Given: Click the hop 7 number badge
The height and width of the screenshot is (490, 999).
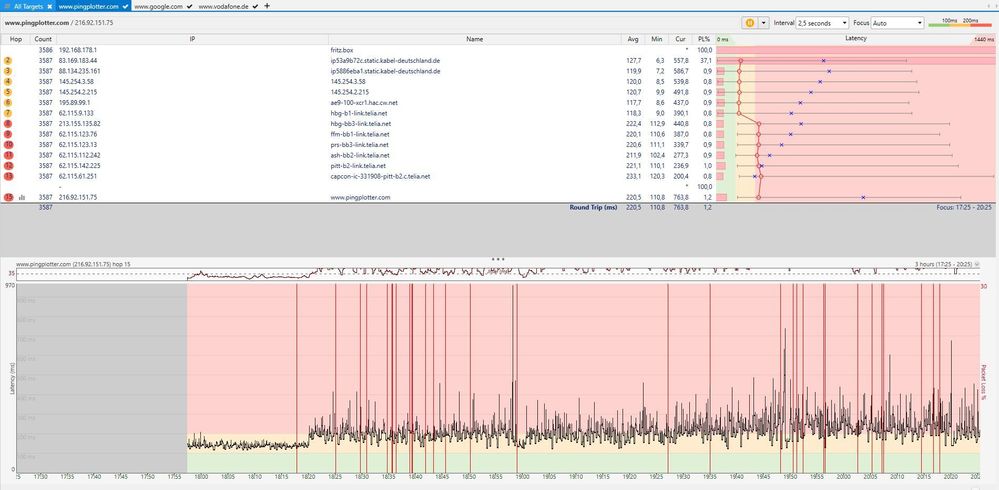Looking at the screenshot, I should tap(8, 113).
